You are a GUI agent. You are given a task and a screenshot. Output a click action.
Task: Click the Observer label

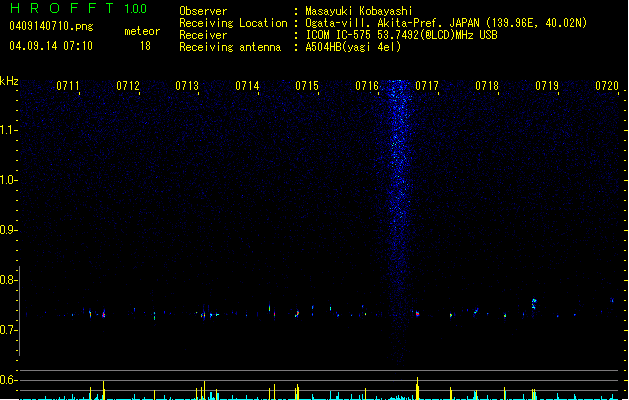pos(203,11)
